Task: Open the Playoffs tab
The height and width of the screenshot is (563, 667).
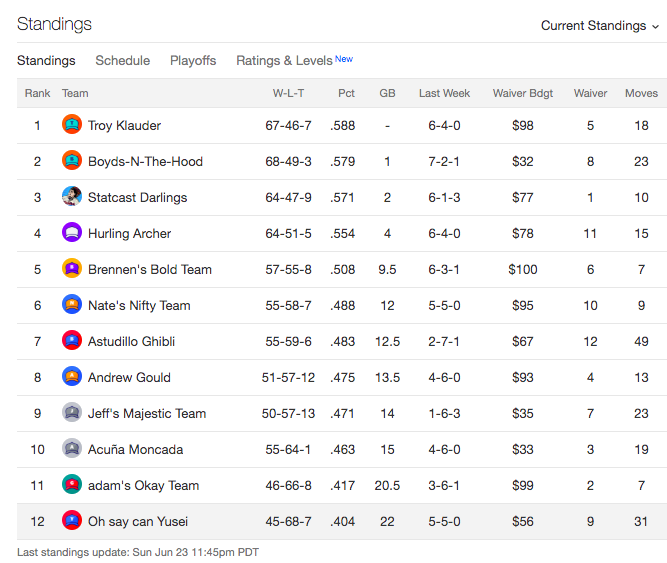Action: 193,60
